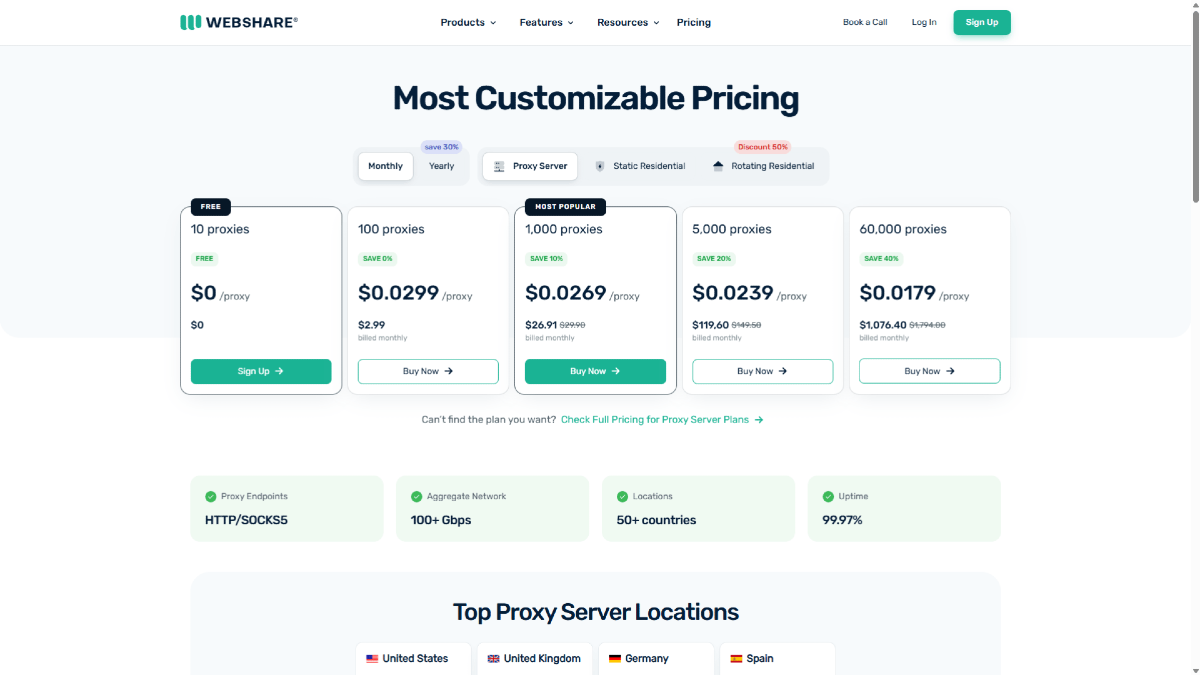Click the '99.97%' uptime value

(842, 520)
